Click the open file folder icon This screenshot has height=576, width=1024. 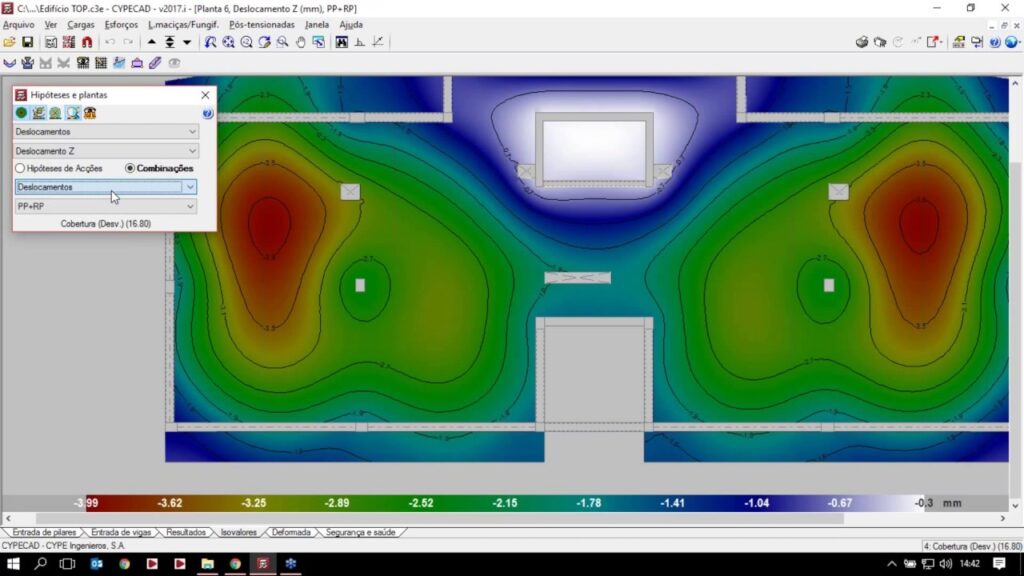(x=9, y=42)
